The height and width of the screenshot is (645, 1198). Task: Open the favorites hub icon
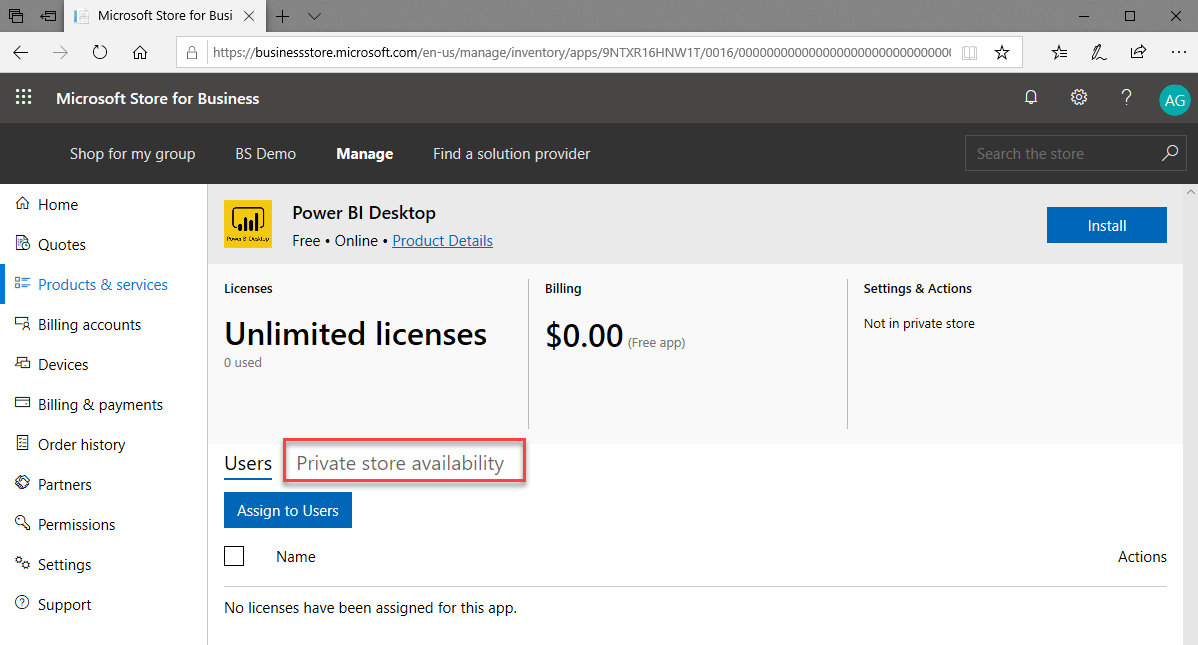[1059, 52]
